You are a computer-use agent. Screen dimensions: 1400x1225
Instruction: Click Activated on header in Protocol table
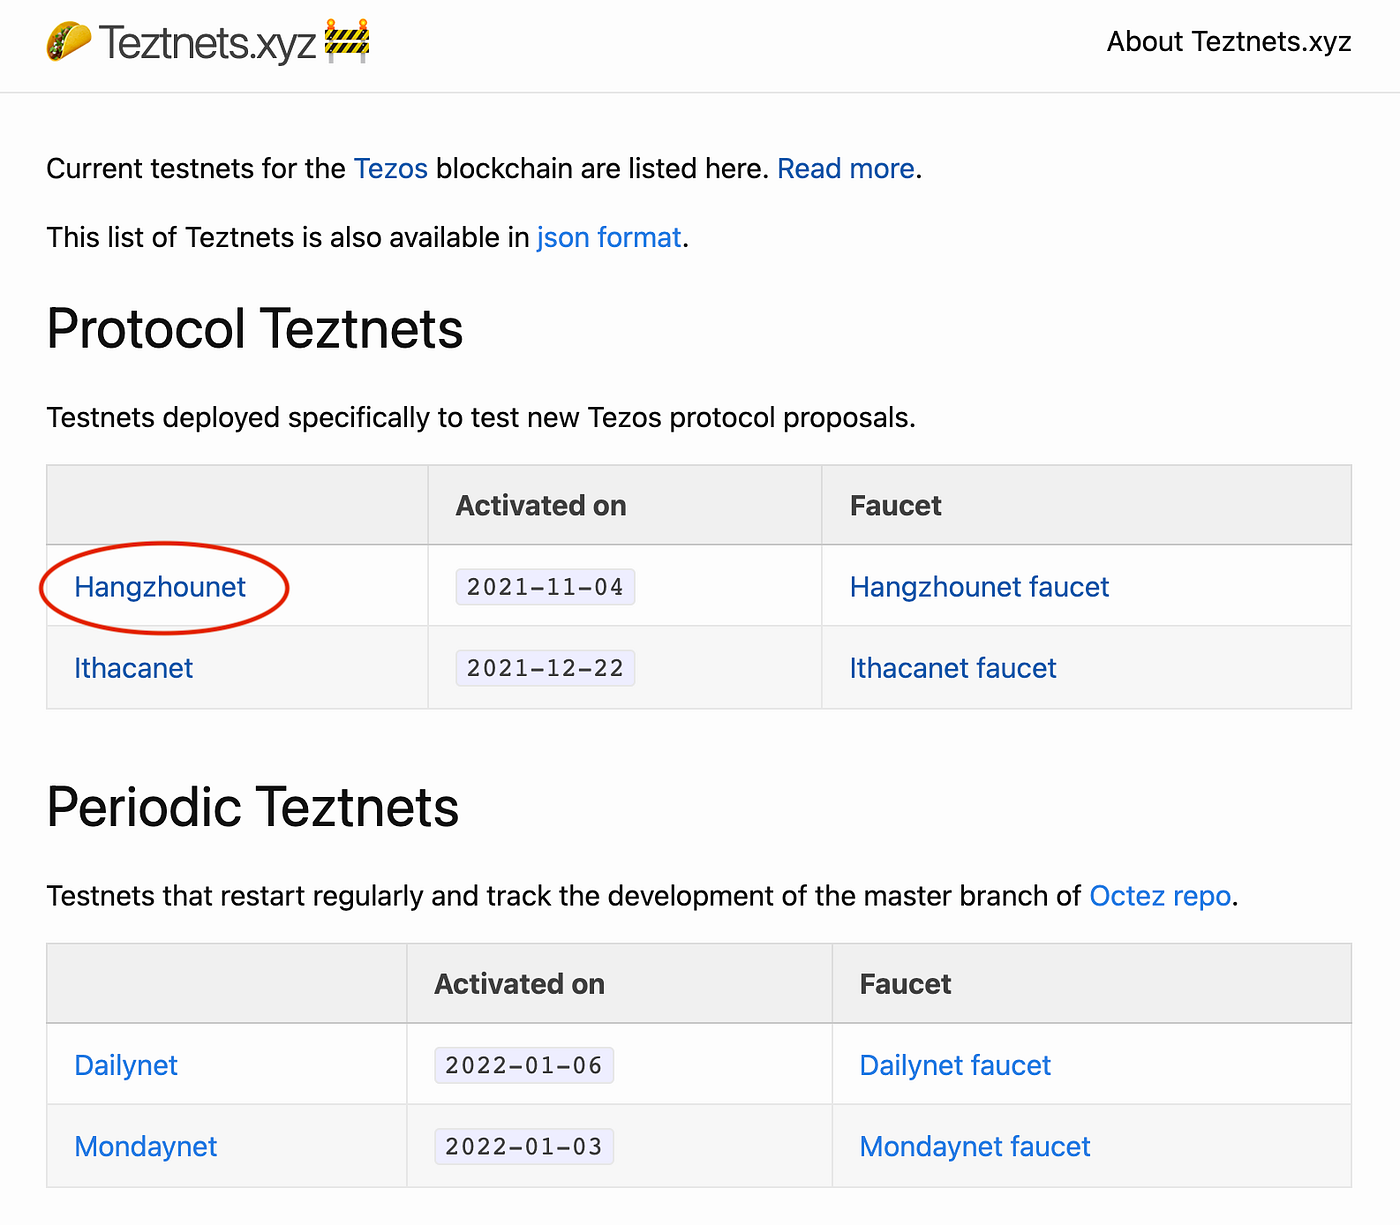point(541,506)
